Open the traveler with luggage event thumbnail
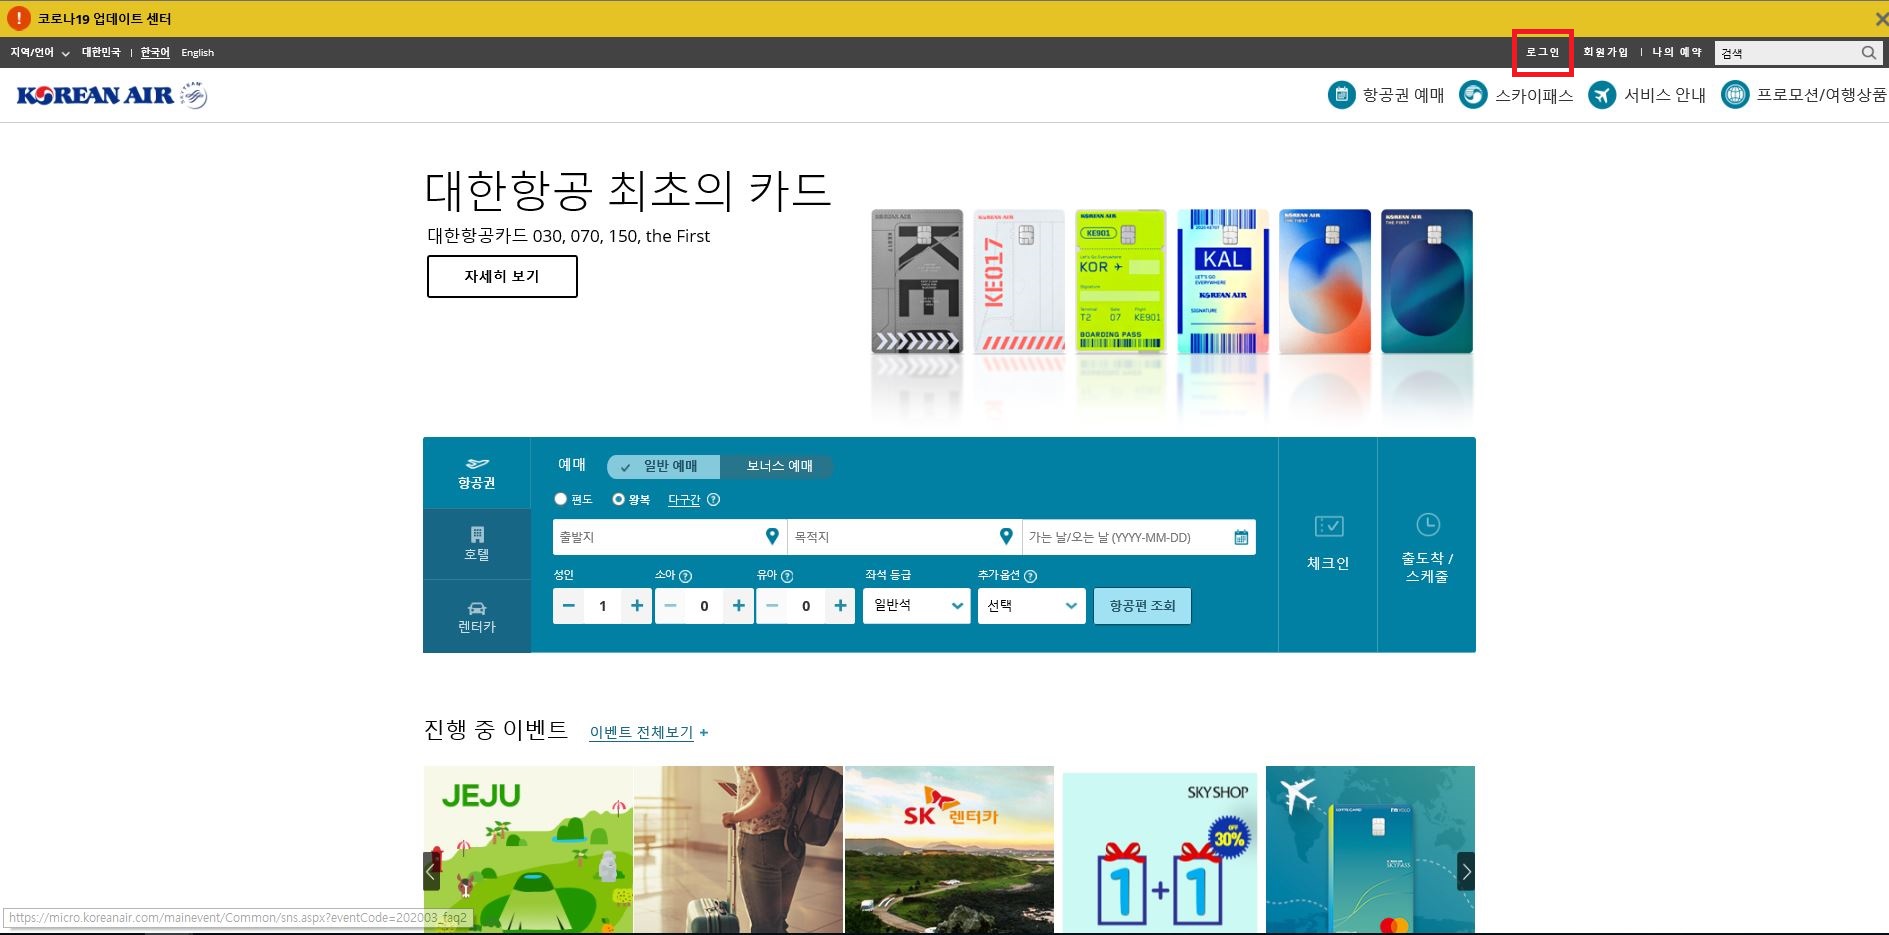This screenshot has width=1889, height=935. tap(738, 849)
